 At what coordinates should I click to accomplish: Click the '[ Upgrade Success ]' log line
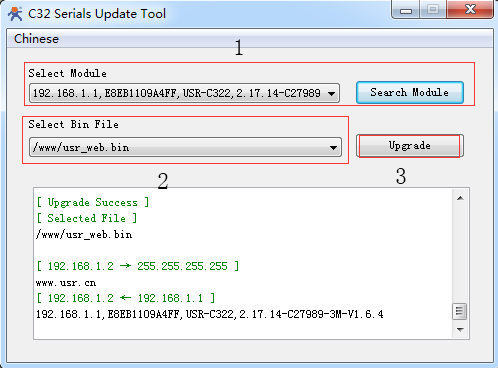click(93, 202)
